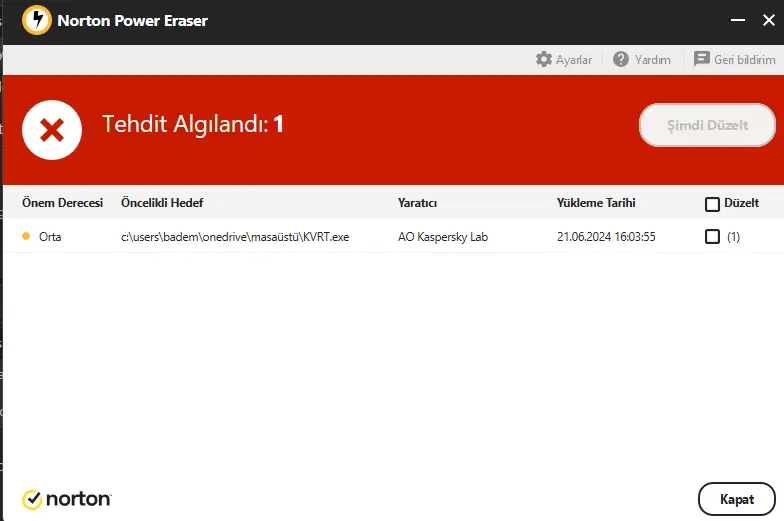This screenshot has width=784, height=521.
Task: Sort by the Öncelikli Hedef column header
Action: 162,202
